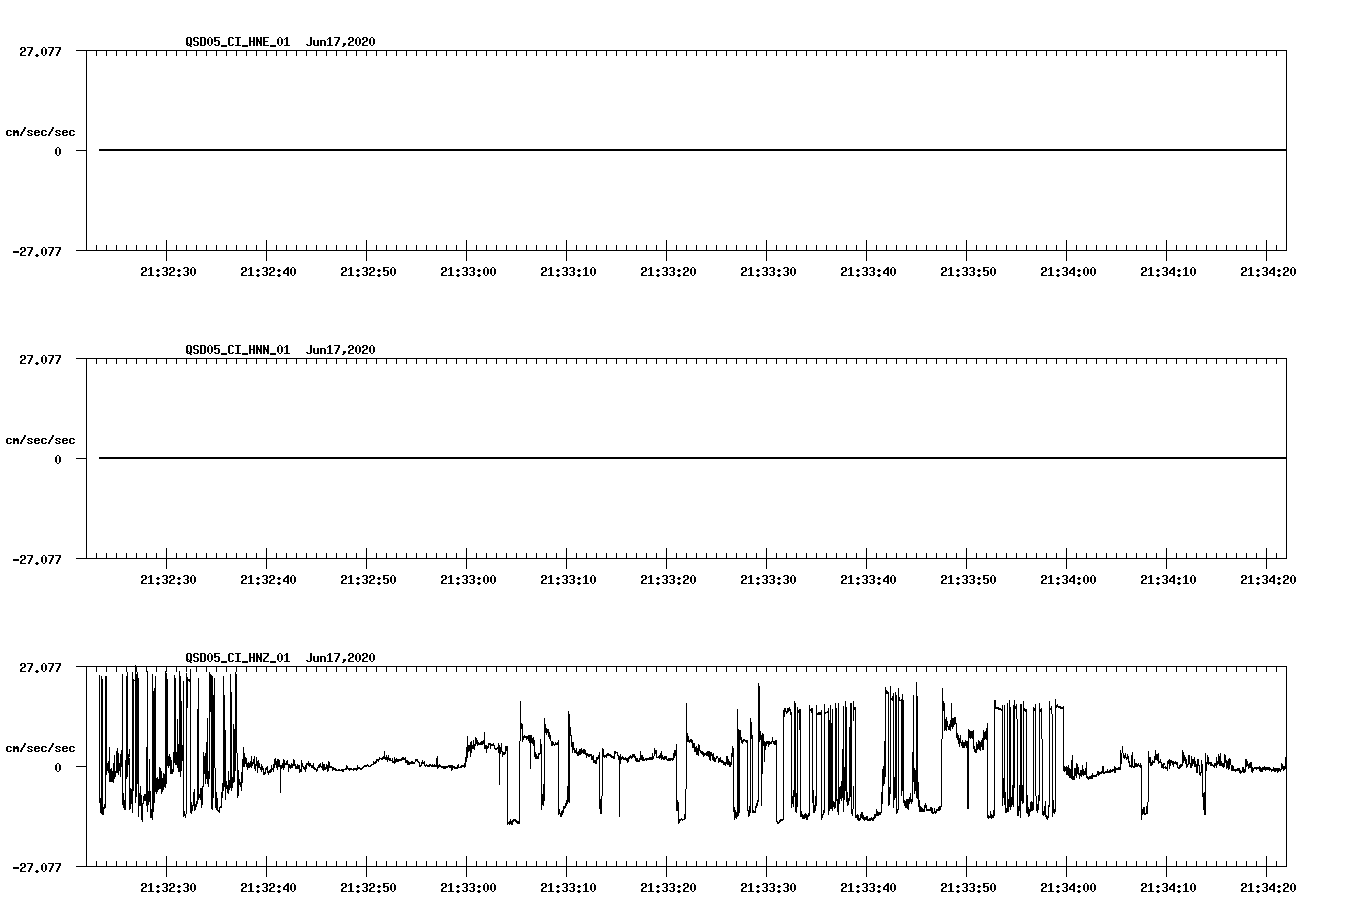Click the 21:33:20 time label under HNZ plot
1358x924 pixels.
[668, 888]
